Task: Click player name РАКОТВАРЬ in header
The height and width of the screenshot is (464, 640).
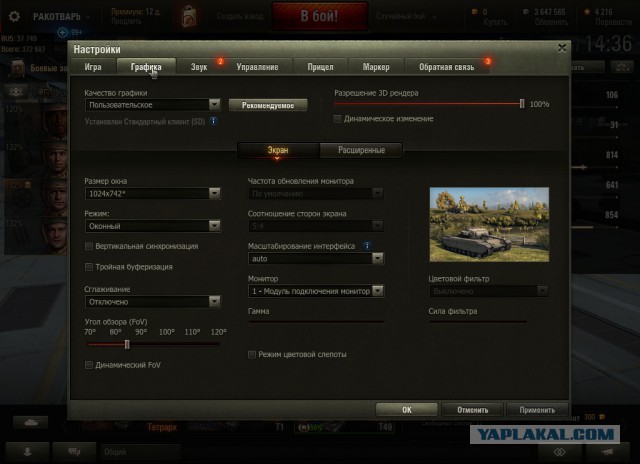Action: (x=57, y=17)
